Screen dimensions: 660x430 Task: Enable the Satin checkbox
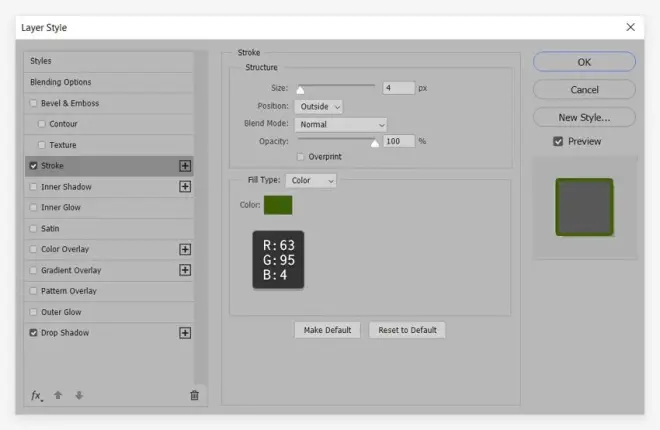(33, 228)
